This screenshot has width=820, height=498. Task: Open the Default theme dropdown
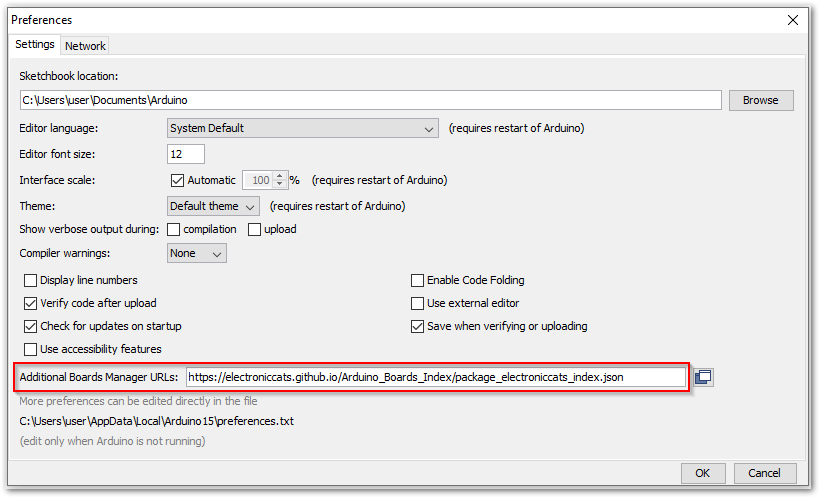(x=213, y=206)
